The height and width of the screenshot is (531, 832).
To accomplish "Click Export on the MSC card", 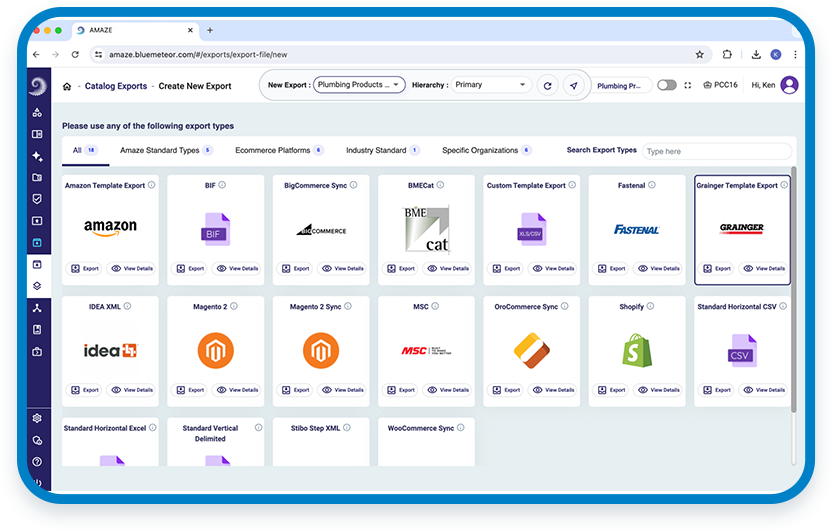I will click(x=401, y=390).
